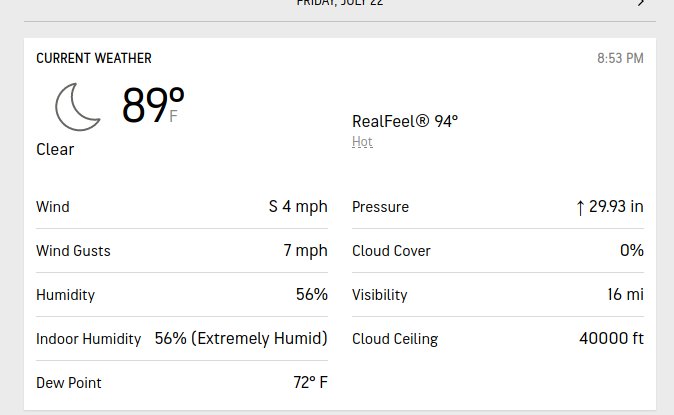Click the rising pressure arrow icon

580,208
